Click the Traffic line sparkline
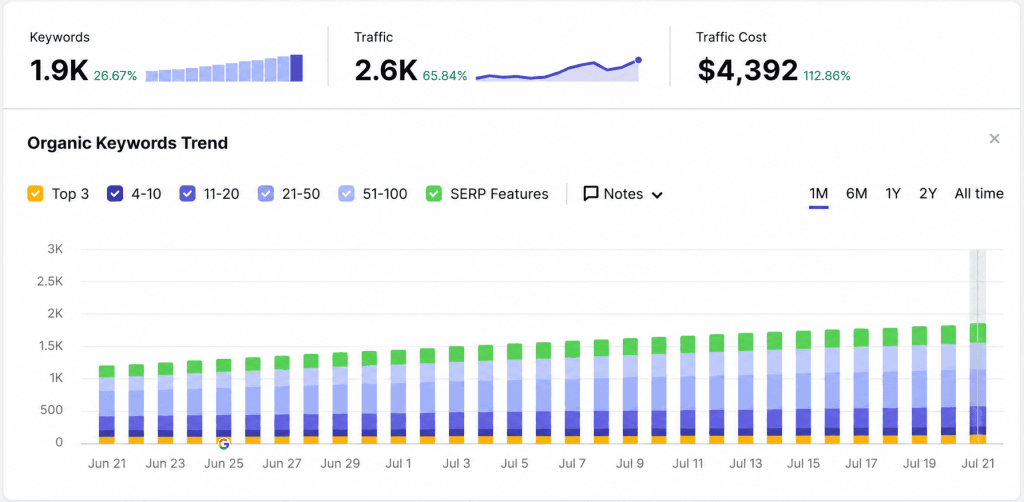The height and width of the screenshot is (502, 1024). coord(558,70)
